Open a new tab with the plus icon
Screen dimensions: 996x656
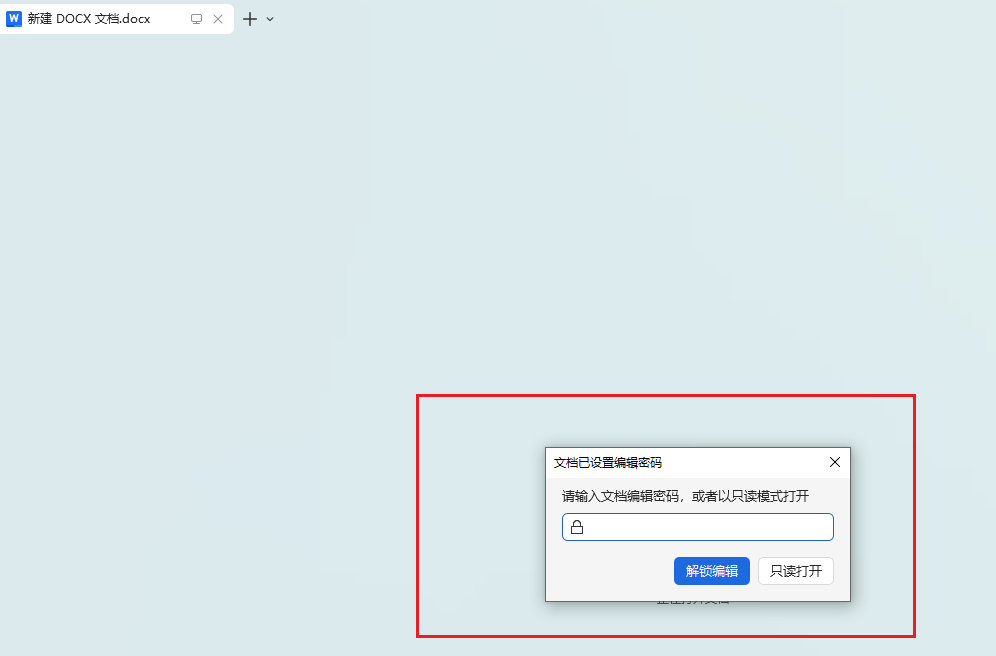[250, 18]
